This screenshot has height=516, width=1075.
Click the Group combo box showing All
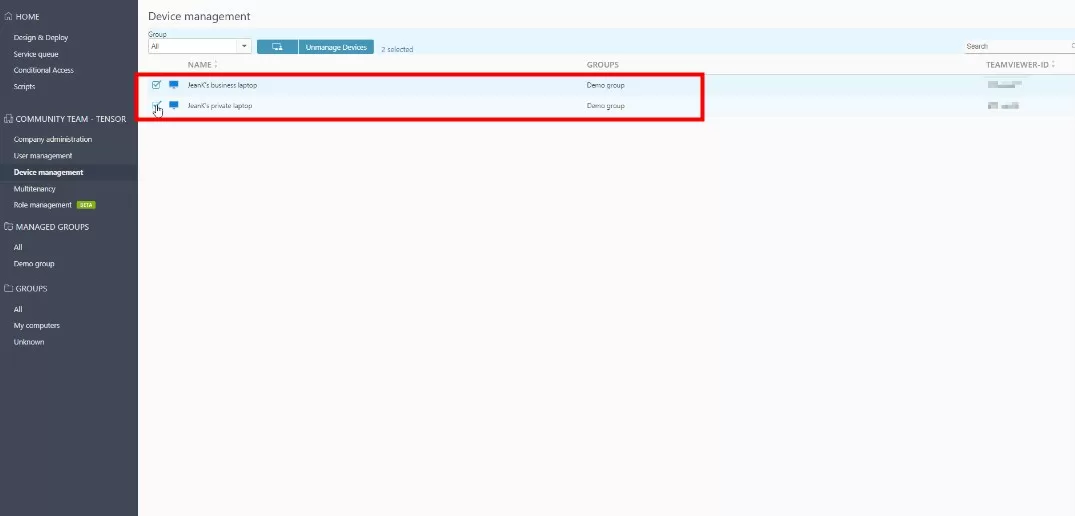(200, 47)
